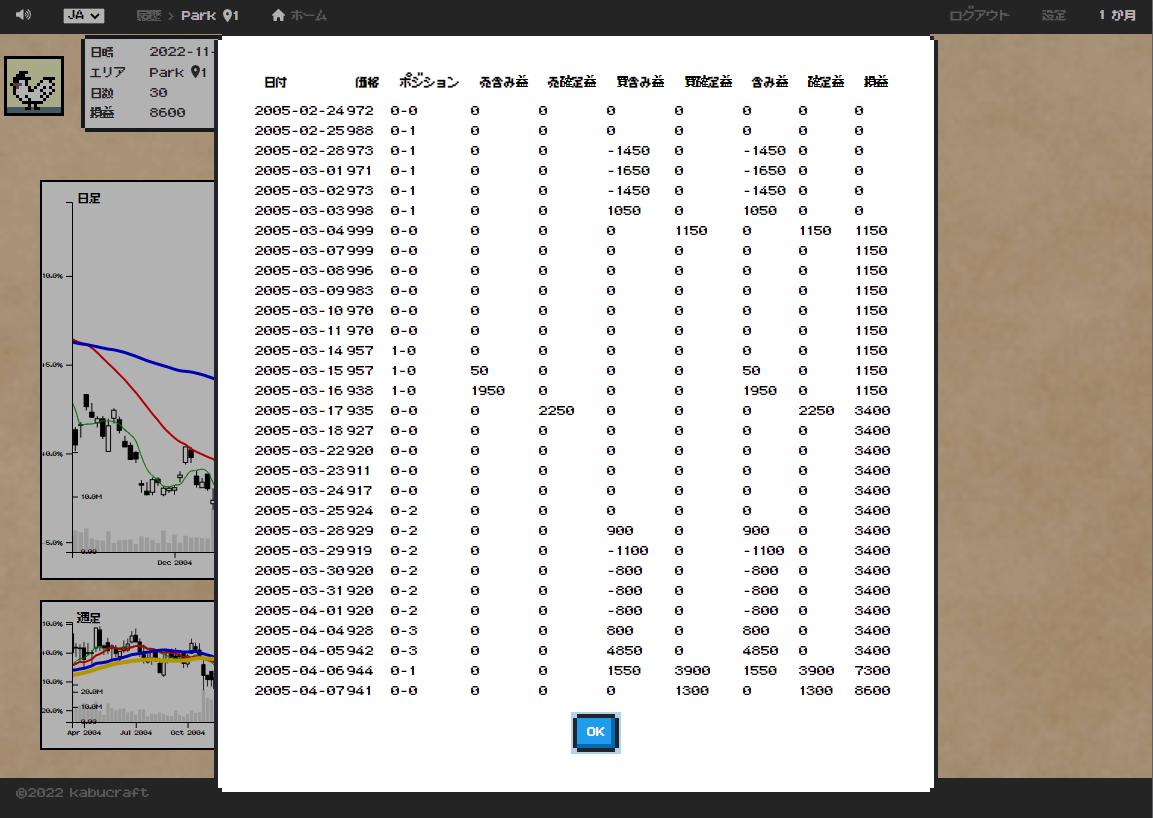Click the 週足 weekly chart
Screen dimensions: 1153x818
coord(128,674)
